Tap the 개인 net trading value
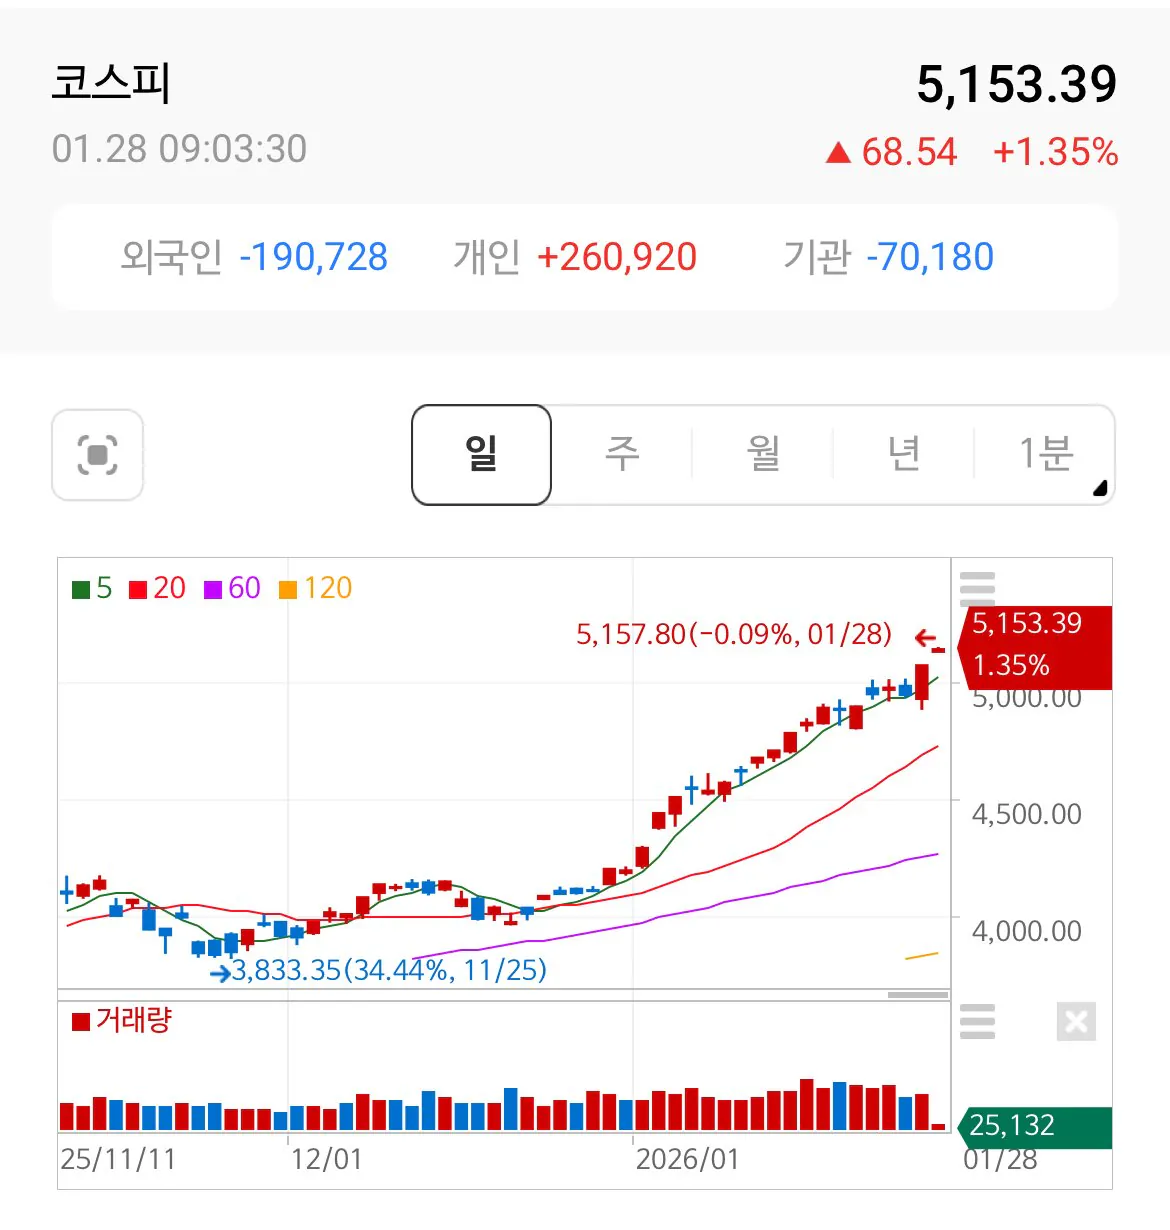 (616, 257)
